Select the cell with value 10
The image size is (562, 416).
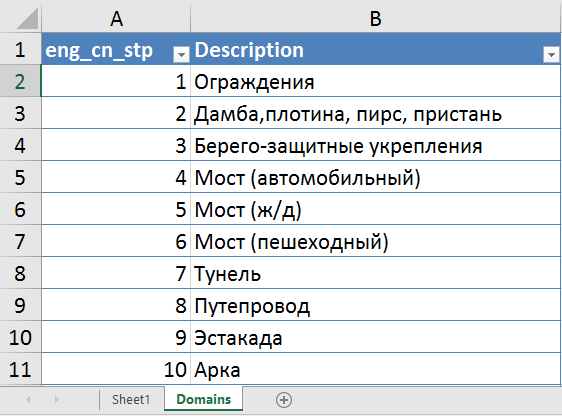click(x=116, y=369)
